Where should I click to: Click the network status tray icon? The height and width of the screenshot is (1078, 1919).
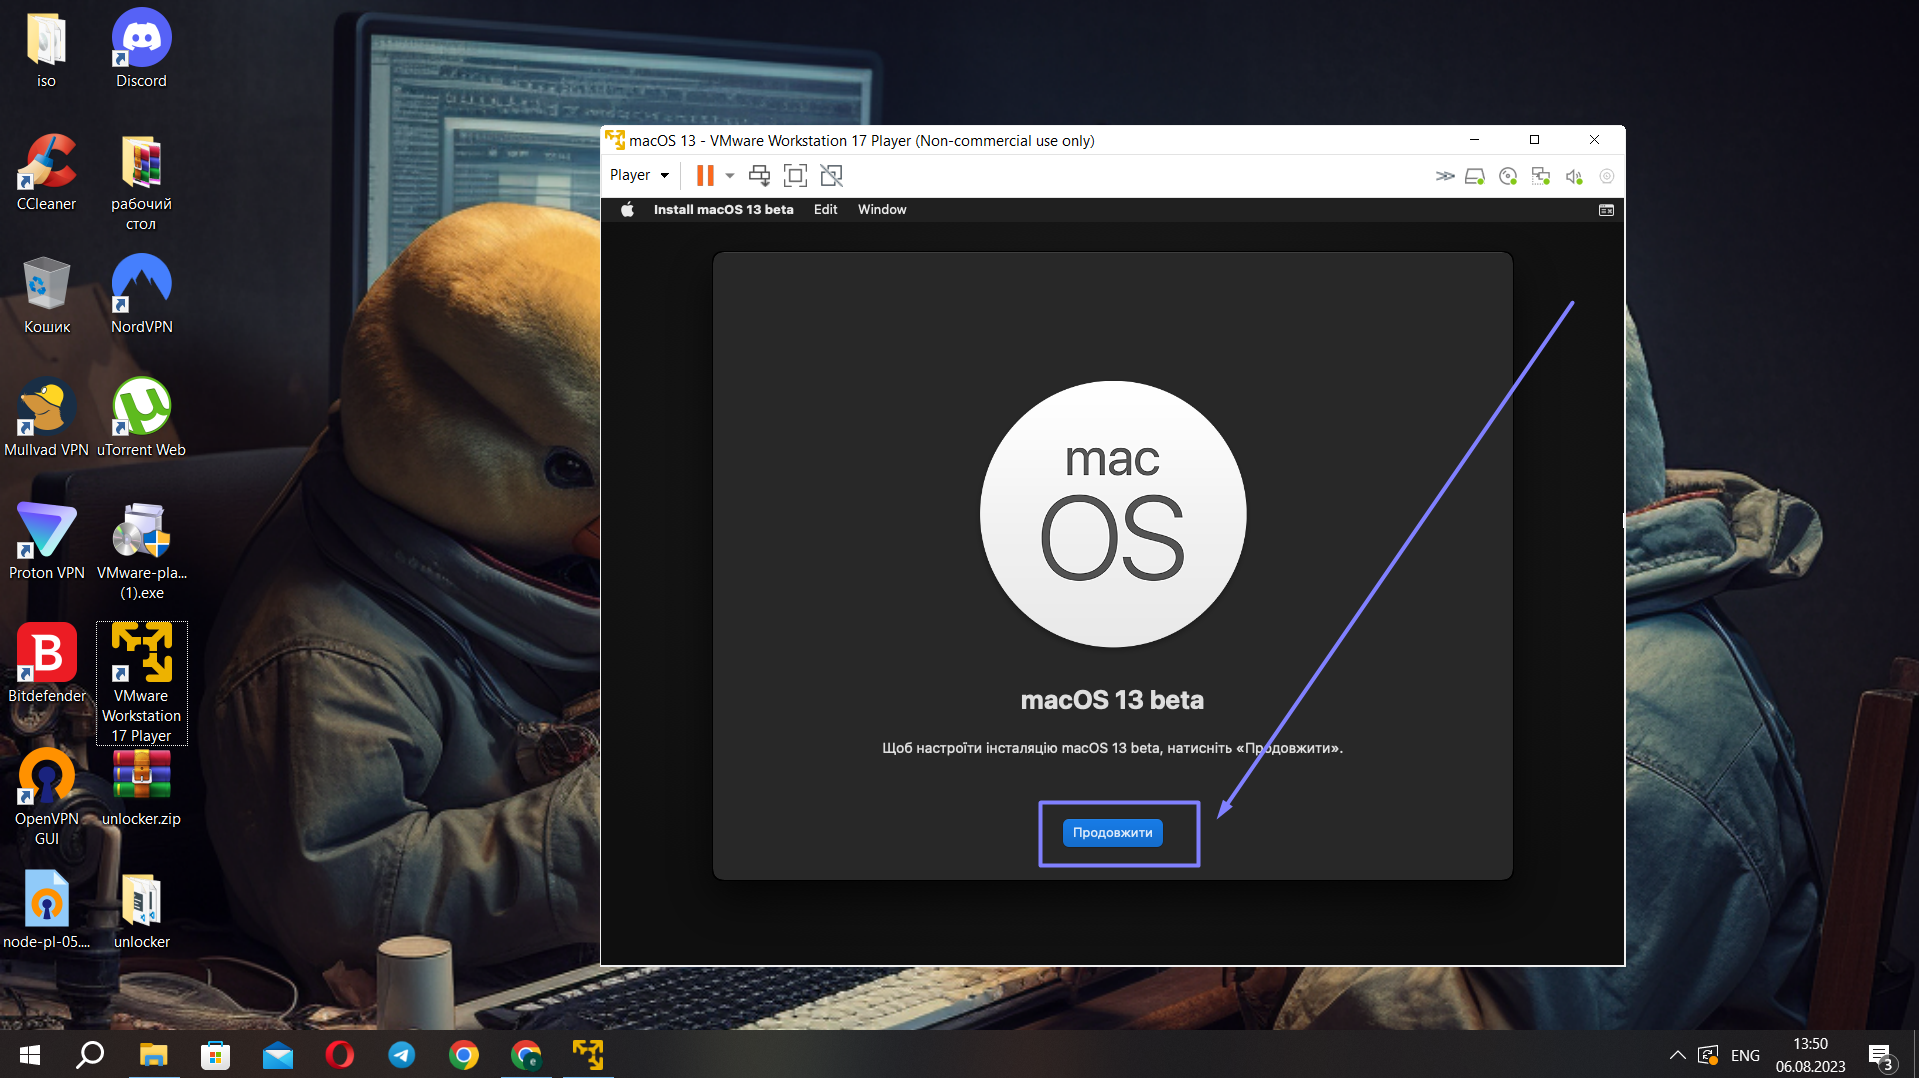pos(1708,1055)
